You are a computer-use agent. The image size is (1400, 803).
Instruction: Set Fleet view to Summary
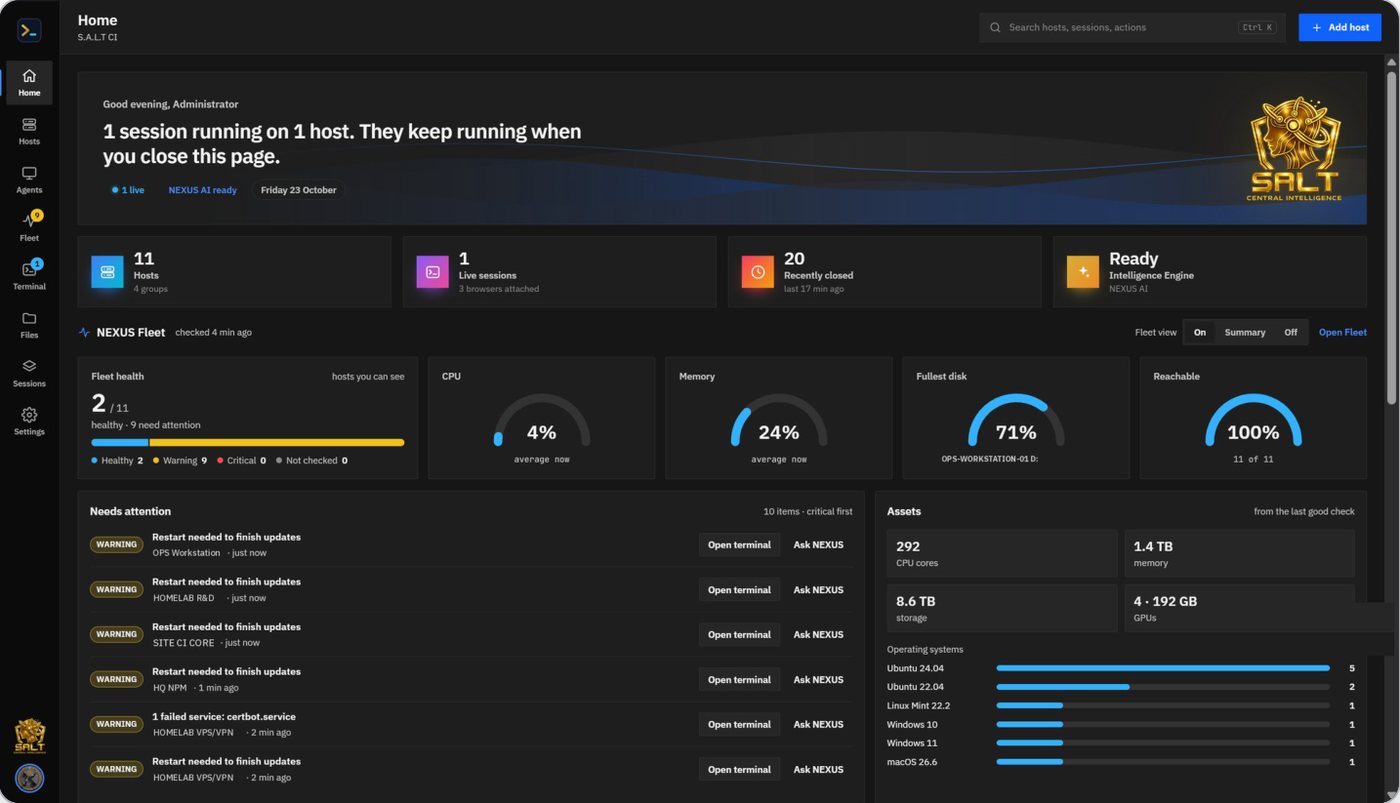click(x=1245, y=332)
